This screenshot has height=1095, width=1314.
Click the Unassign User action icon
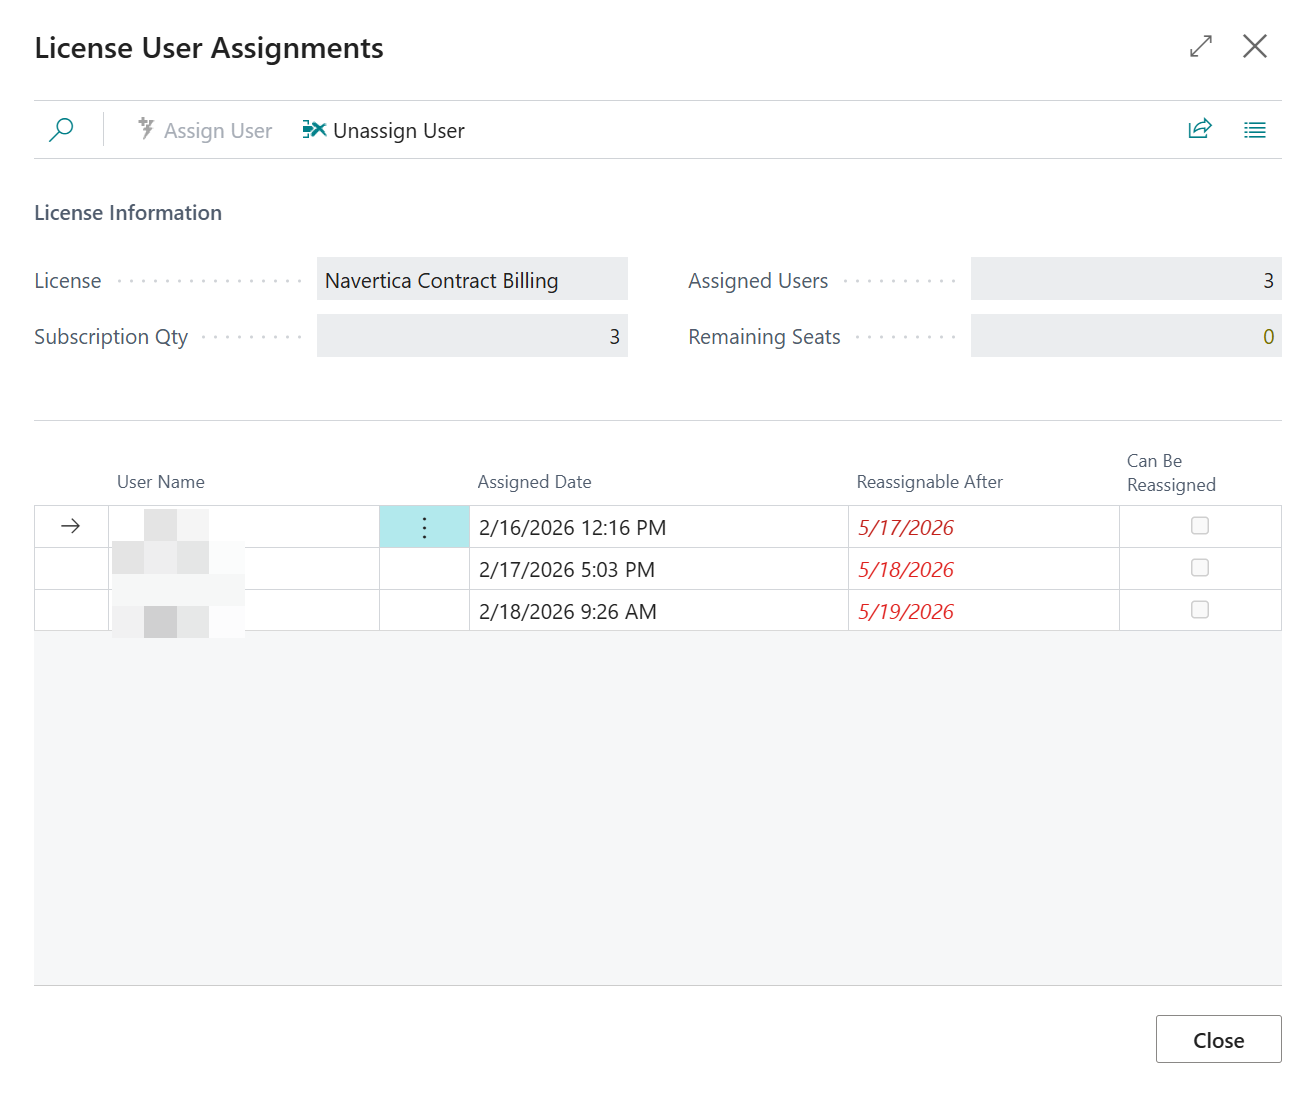(x=313, y=129)
